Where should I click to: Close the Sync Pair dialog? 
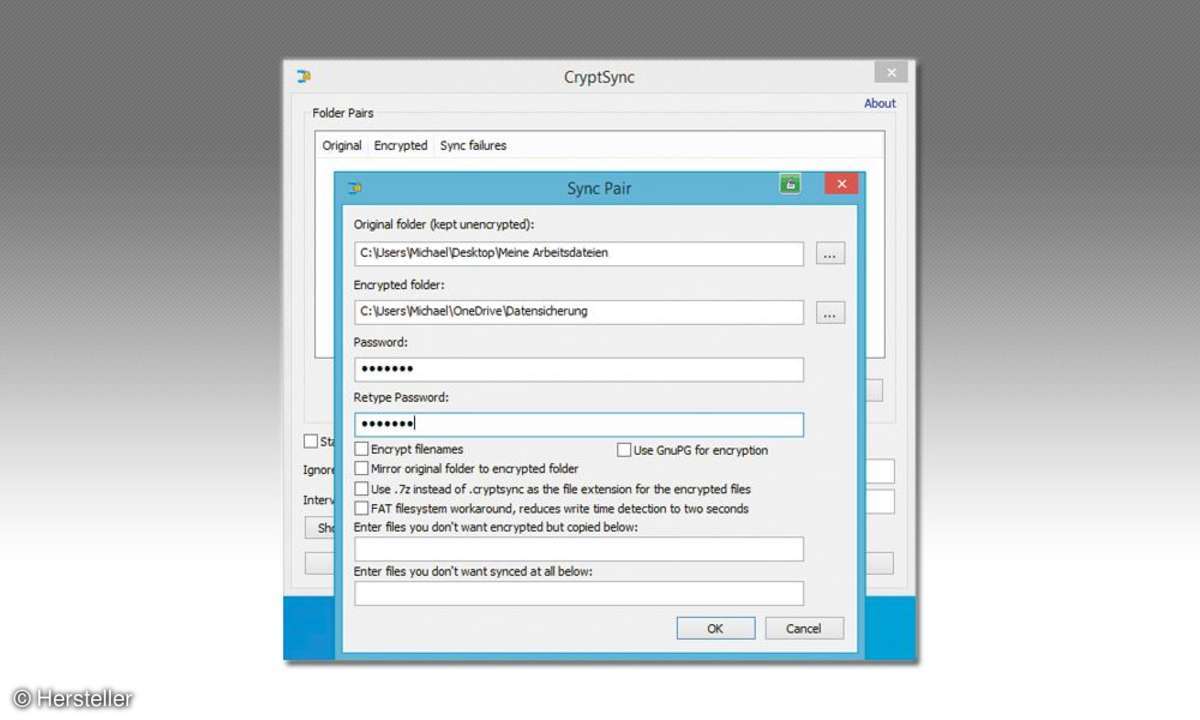coord(841,184)
